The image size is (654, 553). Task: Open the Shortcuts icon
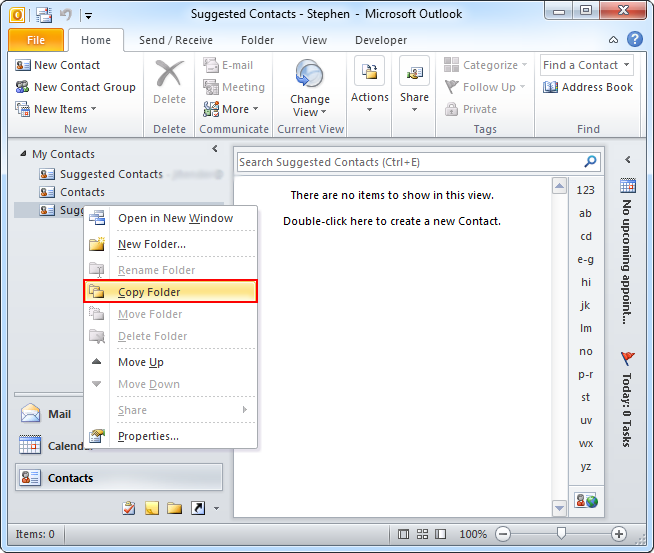coord(198,508)
